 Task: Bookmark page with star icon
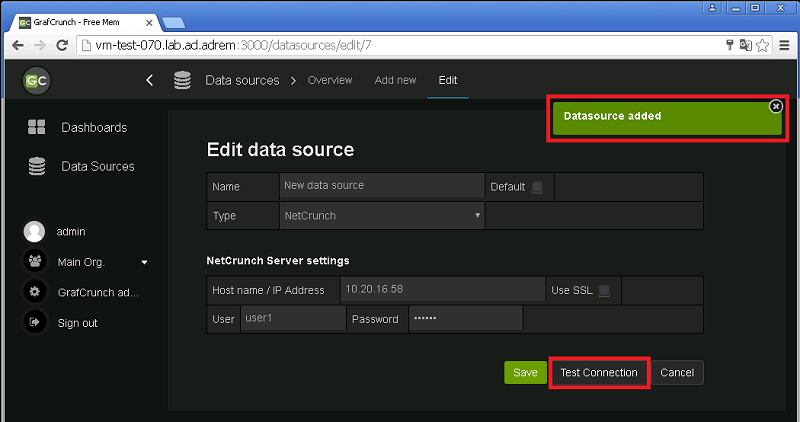[x=762, y=45]
